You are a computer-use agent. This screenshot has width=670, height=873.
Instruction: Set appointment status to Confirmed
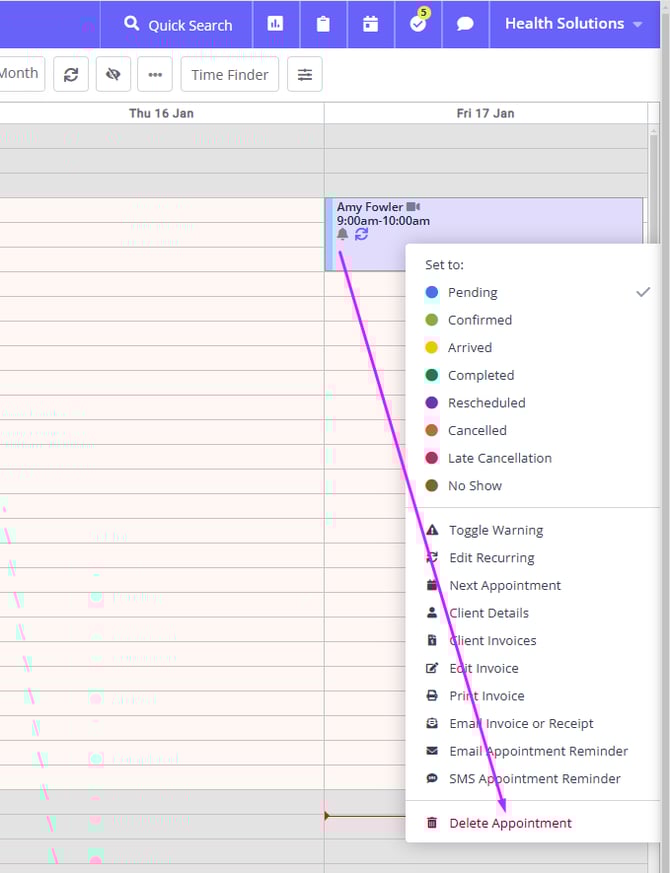pos(479,320)
